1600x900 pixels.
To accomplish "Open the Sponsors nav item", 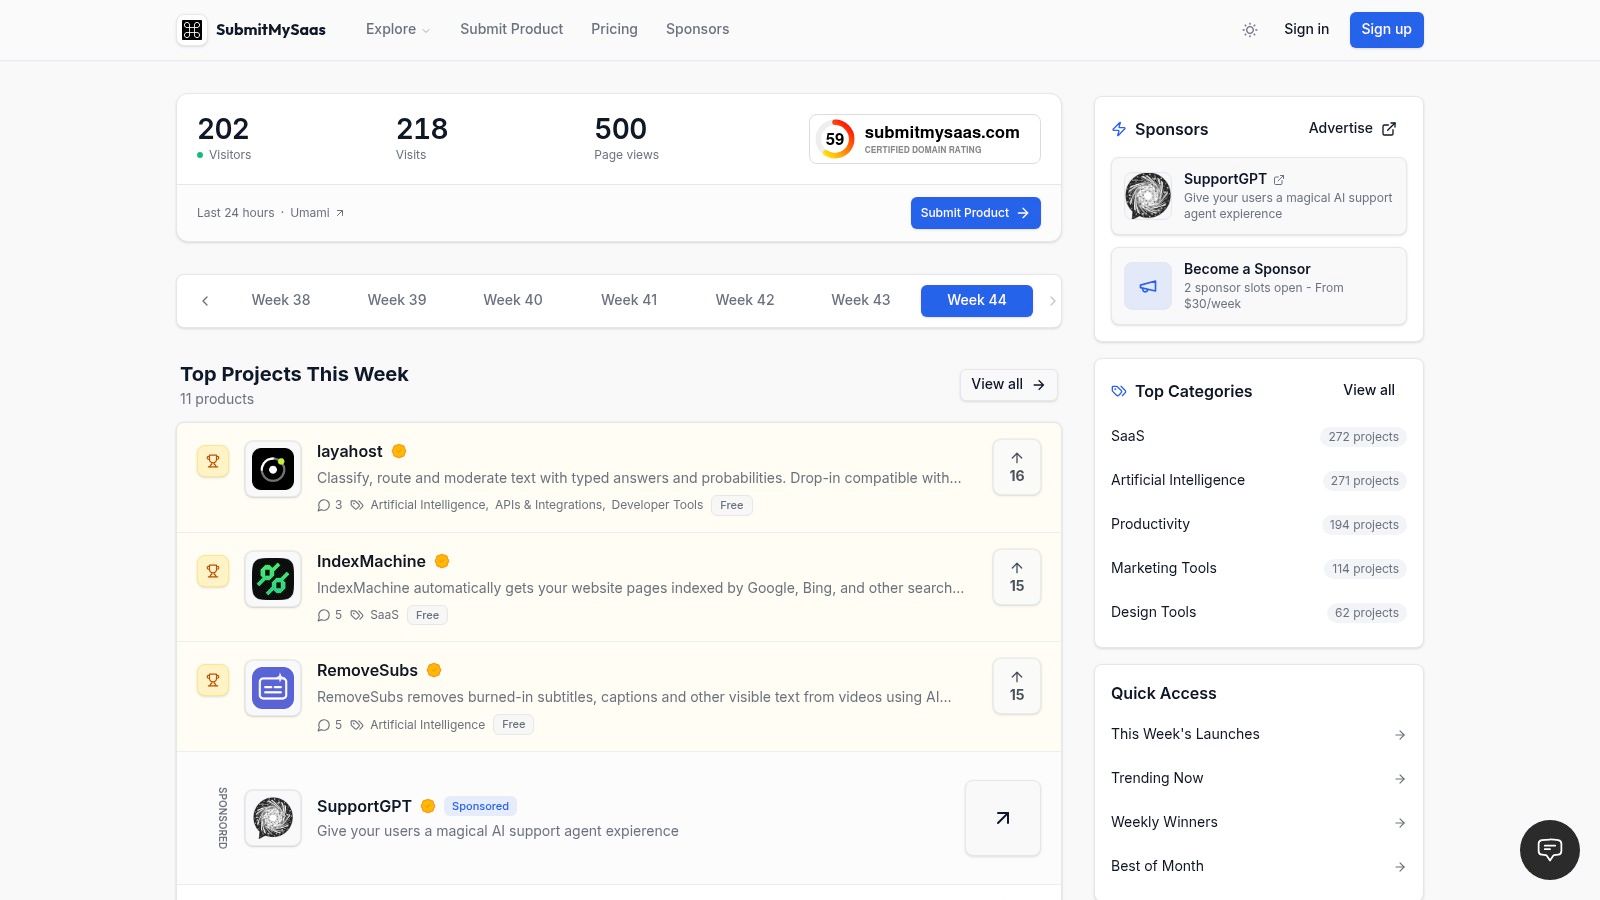I will 697,29.
